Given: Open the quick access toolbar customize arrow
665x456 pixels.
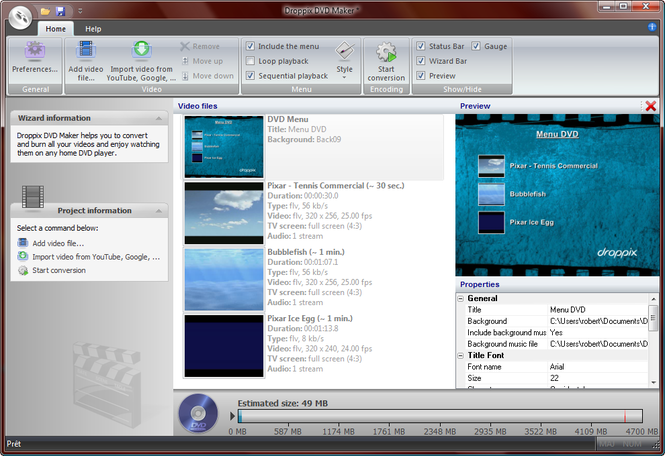Looking at the screenshot, I should pos(80,11).
